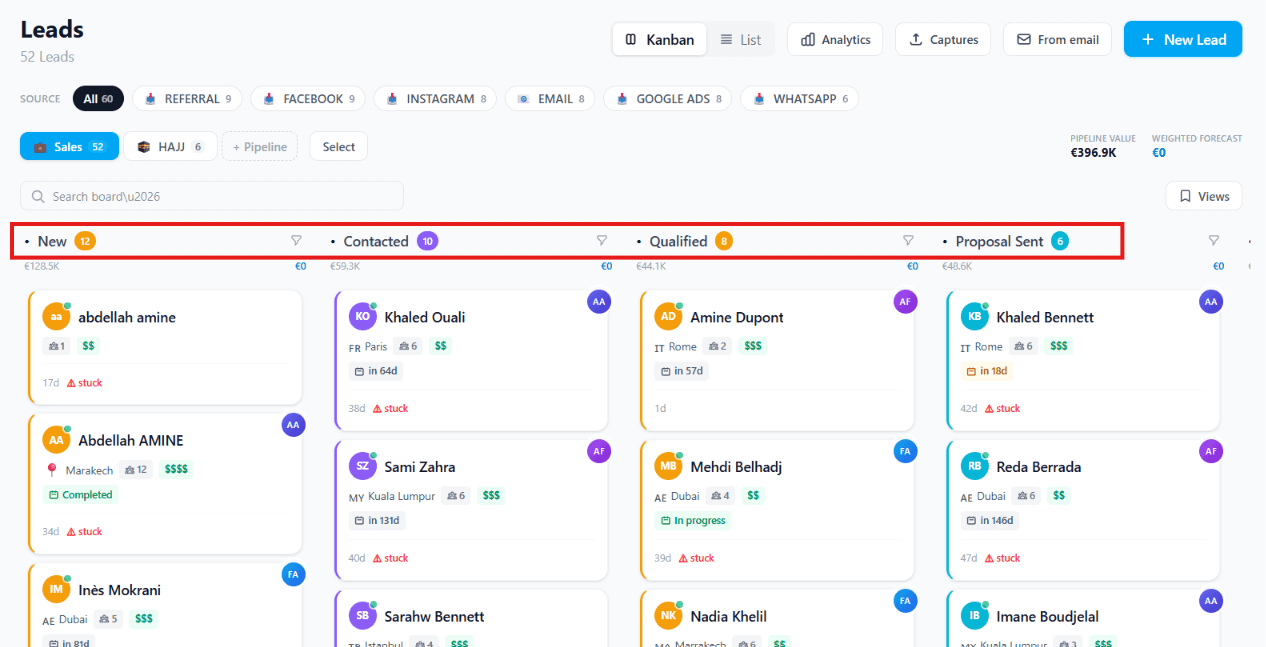Screen dimensions: 1266x647
Task: Click the FA assignee avatar on Mehdi Belhadj card
Action: pyautogui.click(x=905, y=451)
